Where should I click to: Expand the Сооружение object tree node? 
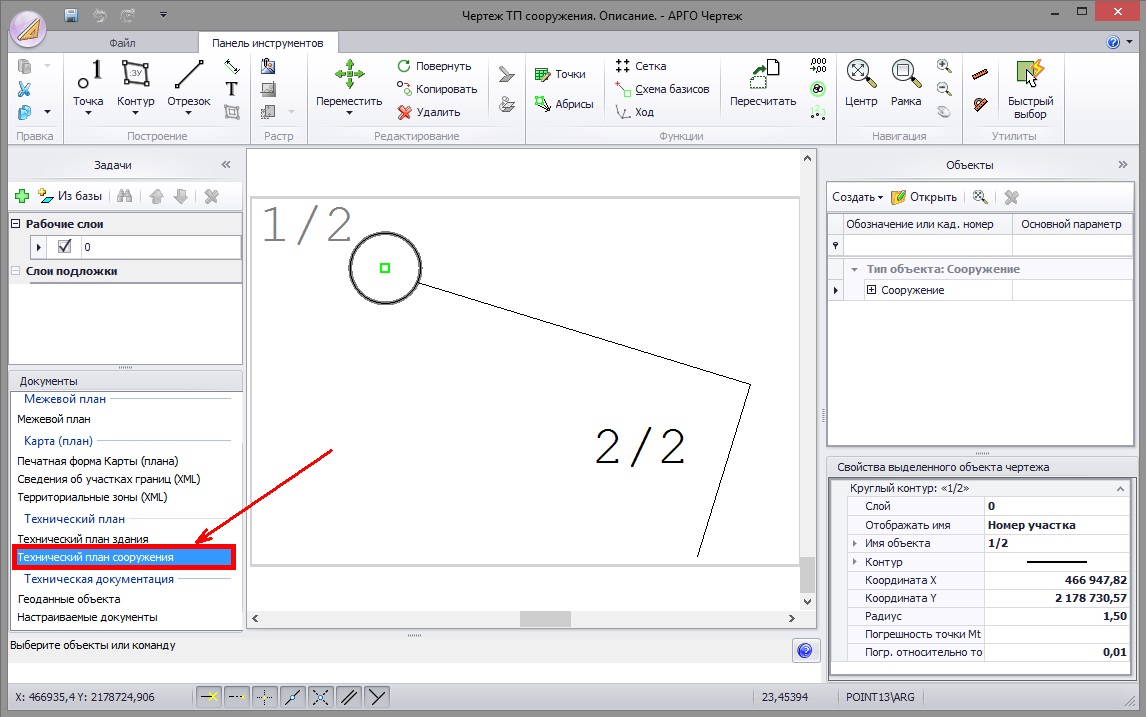[871, 290]
